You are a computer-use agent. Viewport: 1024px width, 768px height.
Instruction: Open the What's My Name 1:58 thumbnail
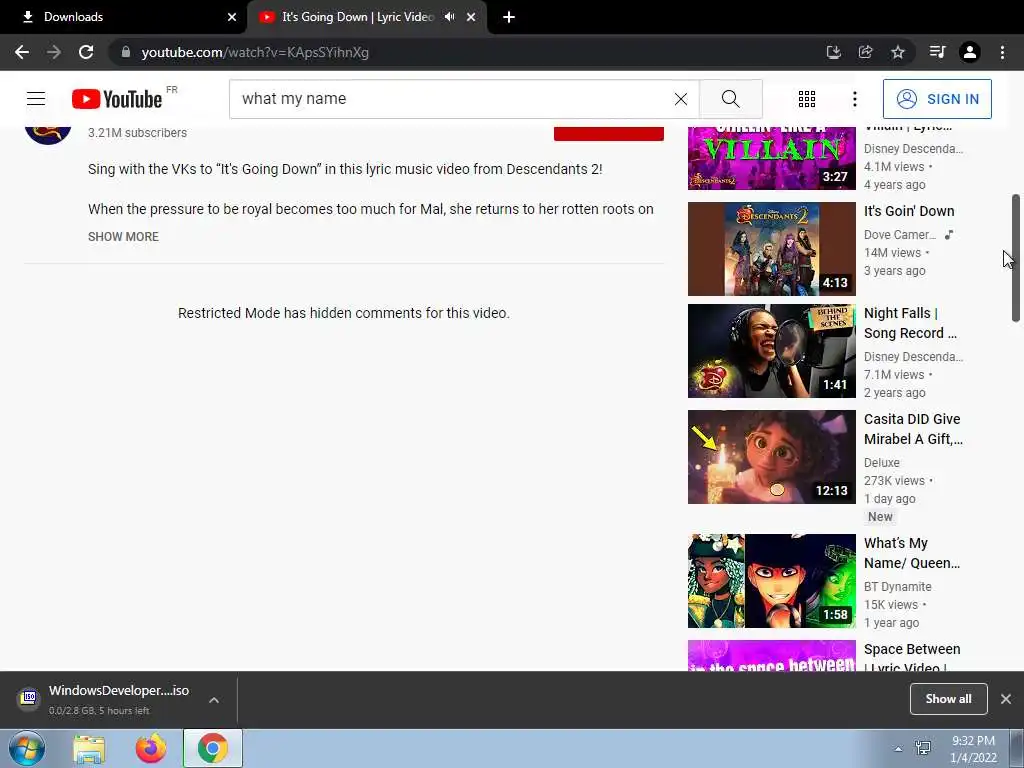pos(771,581)
